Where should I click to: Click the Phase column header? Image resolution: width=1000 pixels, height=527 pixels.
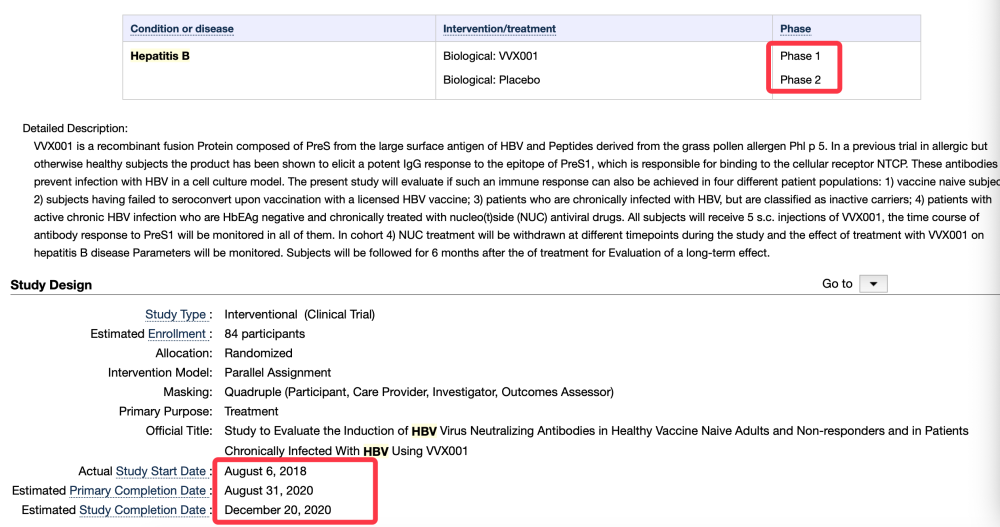(x=795, y=29)
